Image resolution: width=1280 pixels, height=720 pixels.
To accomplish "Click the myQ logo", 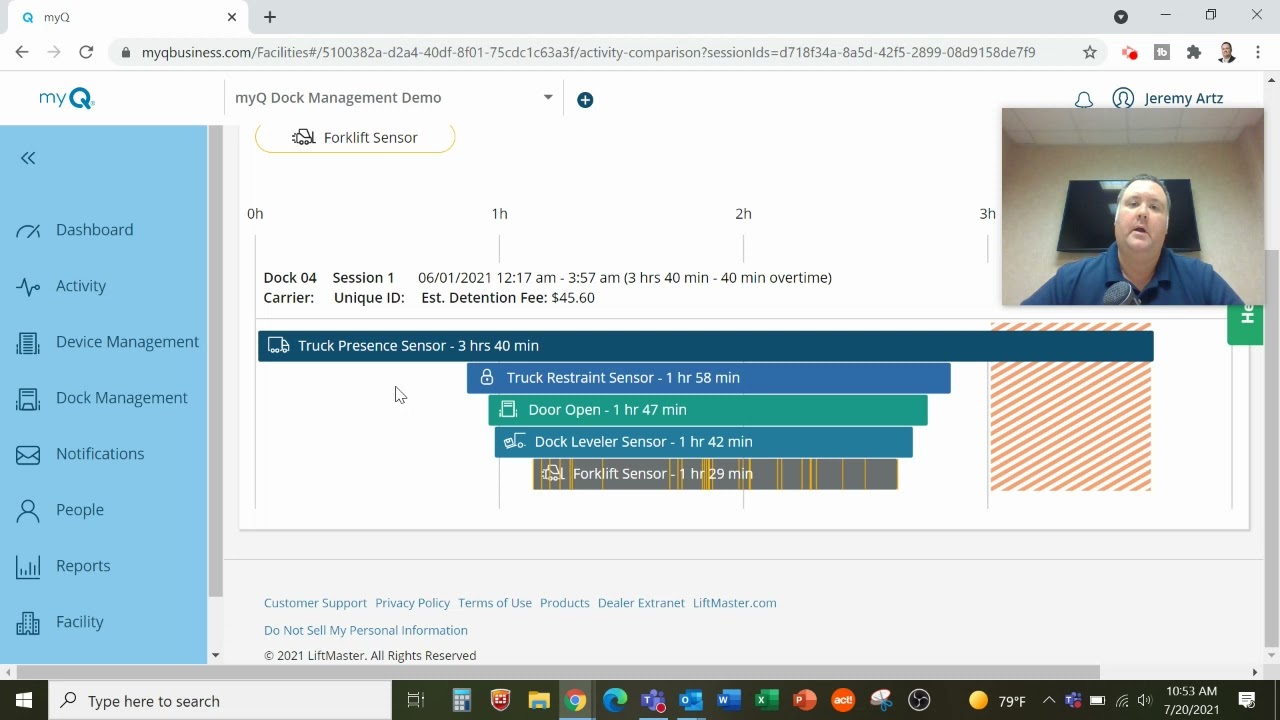I will [66, 98].
